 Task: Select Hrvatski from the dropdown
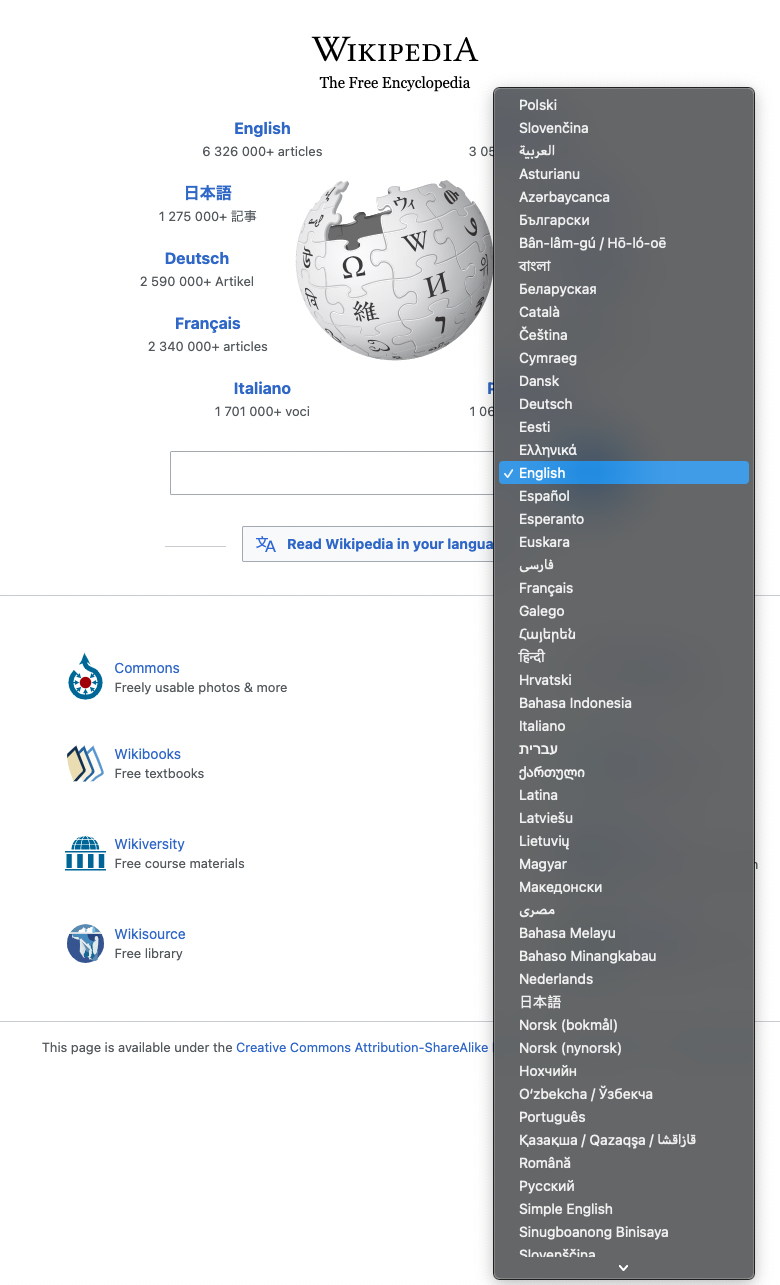(624, 680)
